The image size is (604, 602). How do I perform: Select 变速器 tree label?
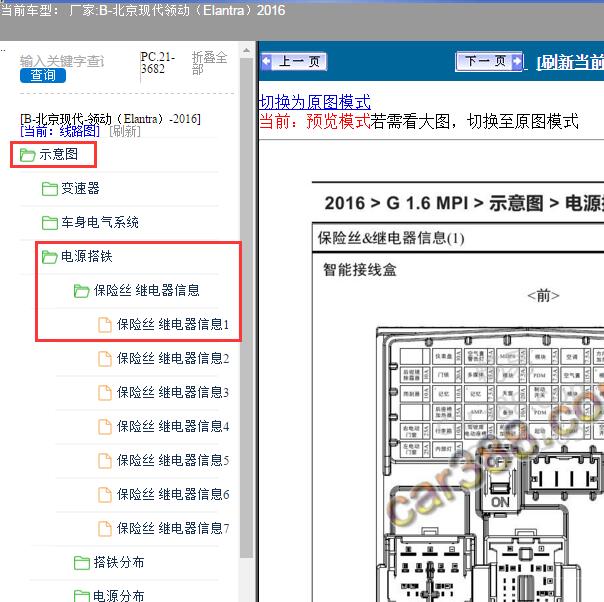(80, 188)
